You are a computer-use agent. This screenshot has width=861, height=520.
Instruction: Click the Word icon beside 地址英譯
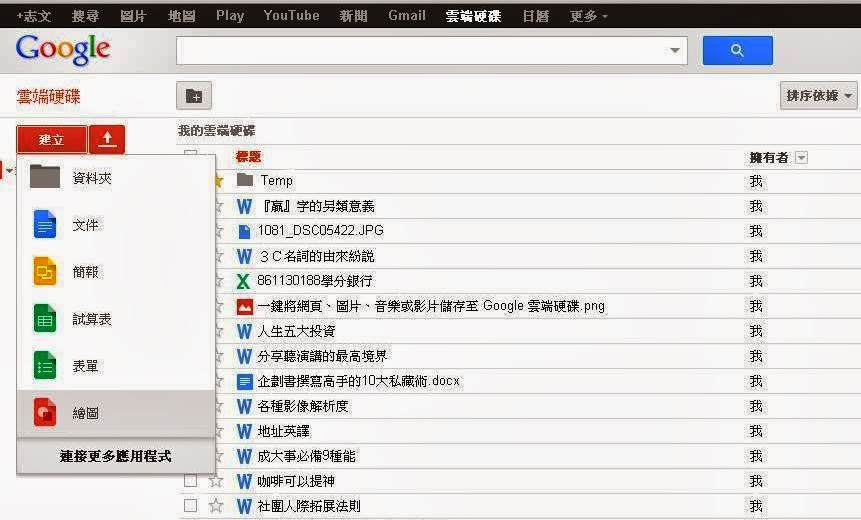coord(244,432)
